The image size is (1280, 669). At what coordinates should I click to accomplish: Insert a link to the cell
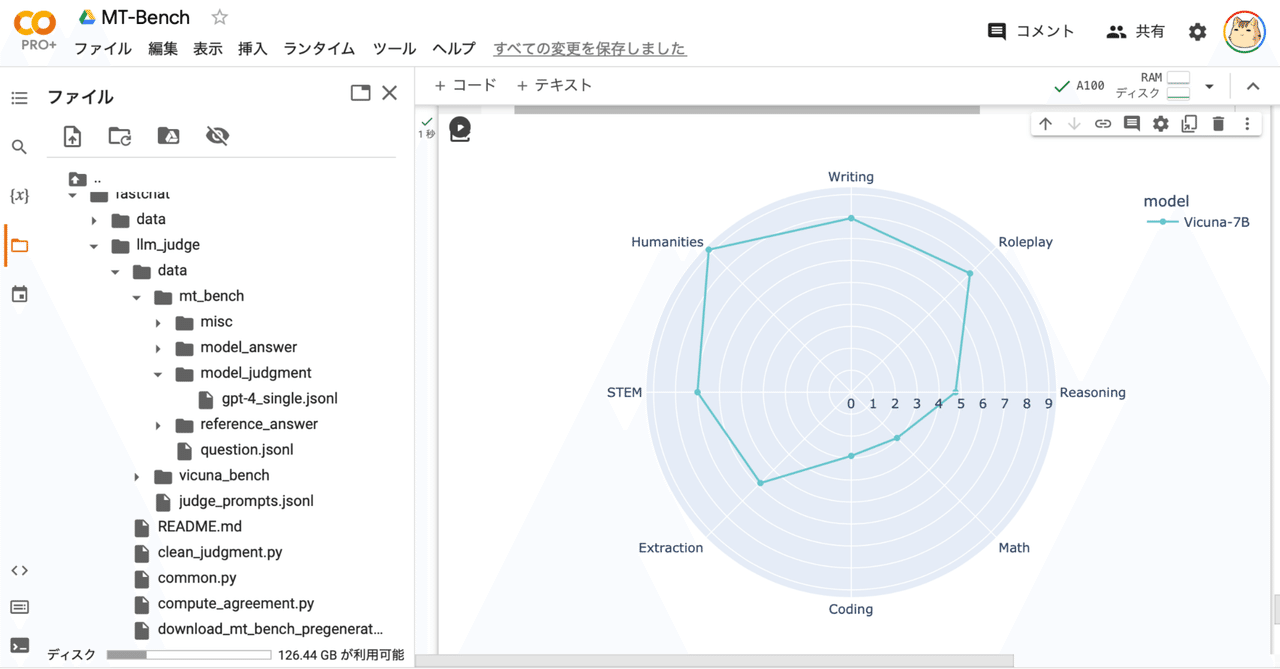click(x=1101, y=123)
